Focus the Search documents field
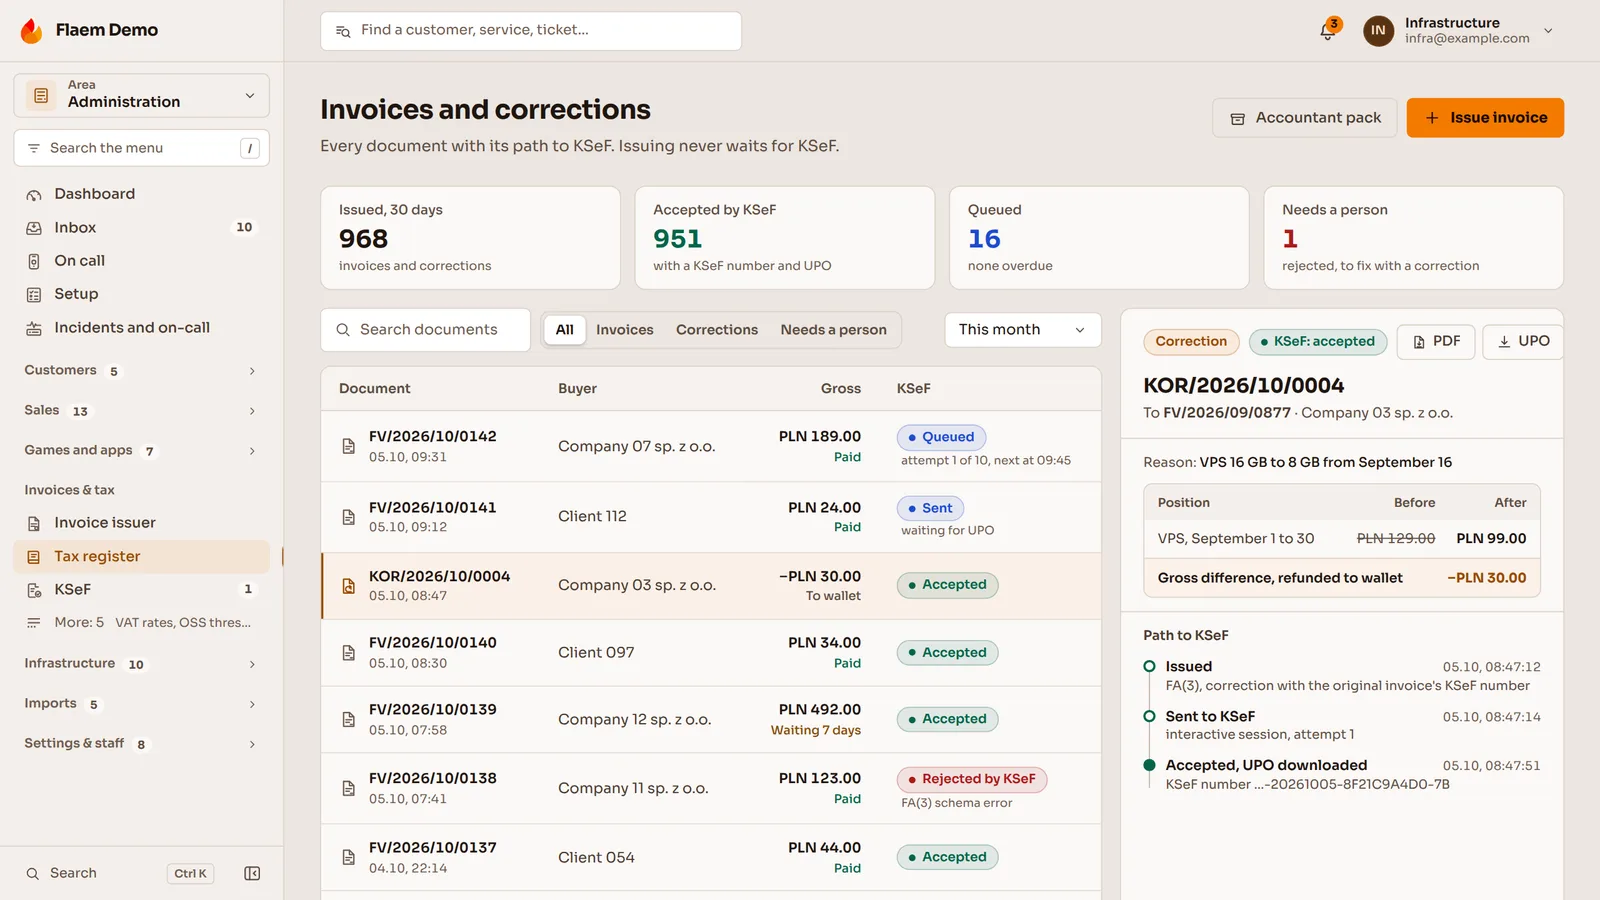 pos(425,330)
